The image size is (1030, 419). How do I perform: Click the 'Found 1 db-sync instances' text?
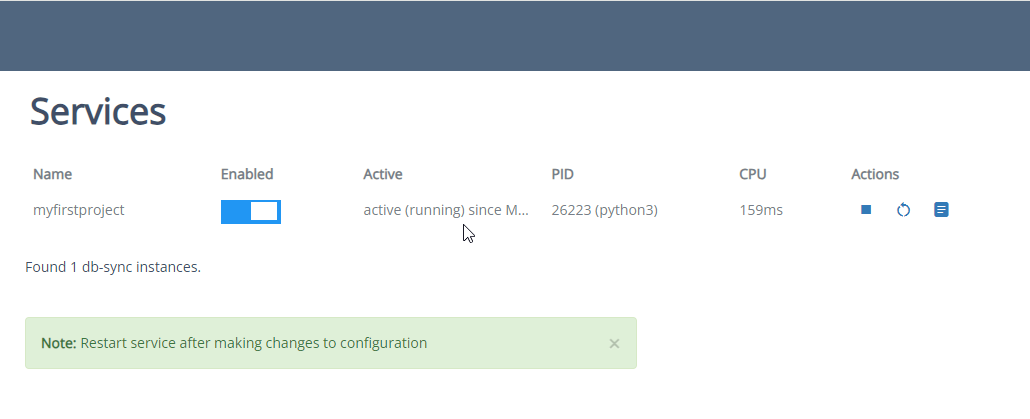(113, 267)
